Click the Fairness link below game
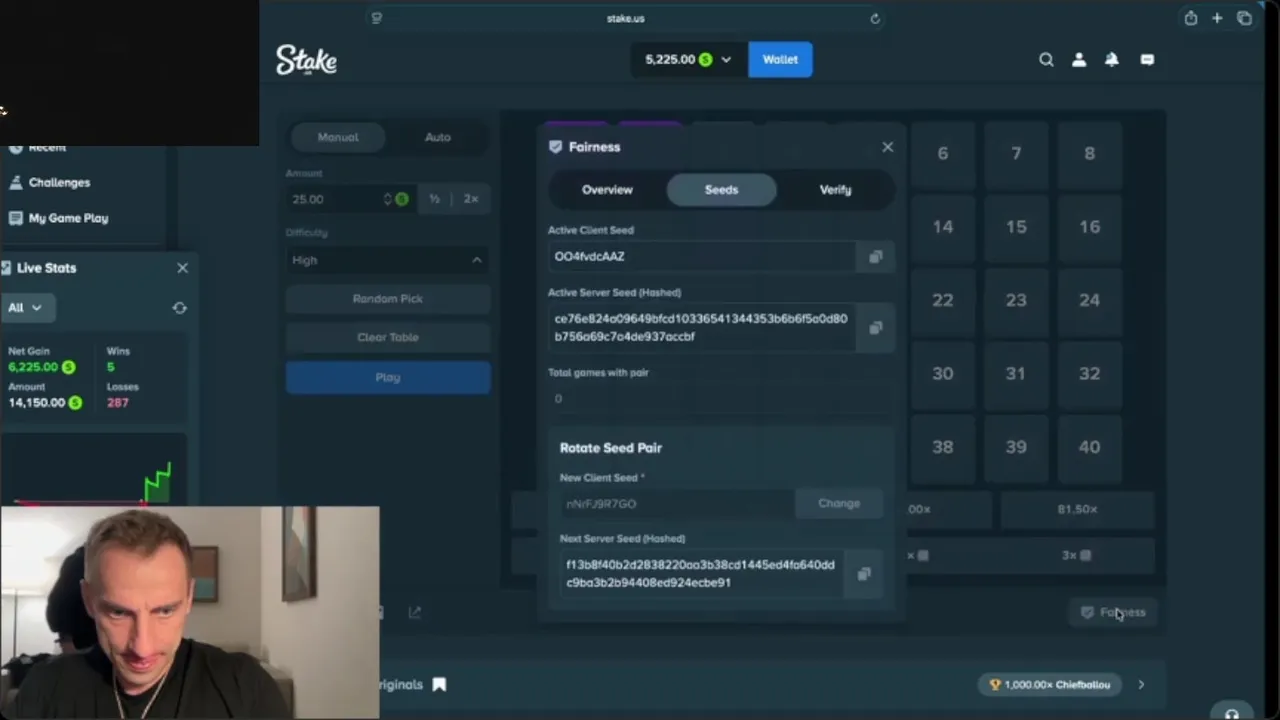Screen dimensions: 1280x720 pyautogui.click(x=1112, y=612)
